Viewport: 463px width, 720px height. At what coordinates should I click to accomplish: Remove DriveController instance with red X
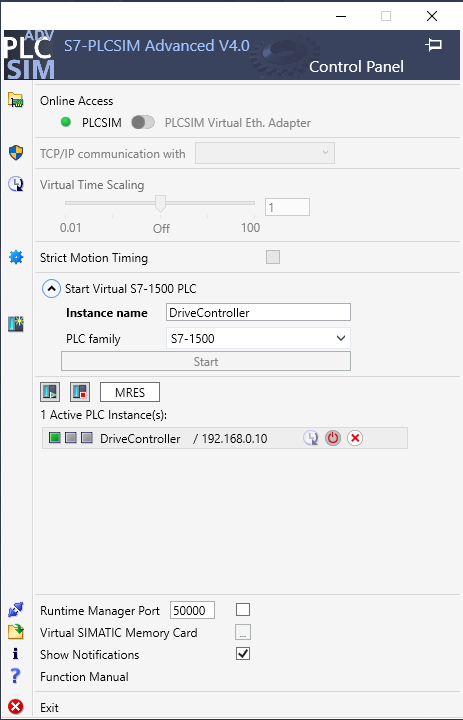tap(355, 438)
